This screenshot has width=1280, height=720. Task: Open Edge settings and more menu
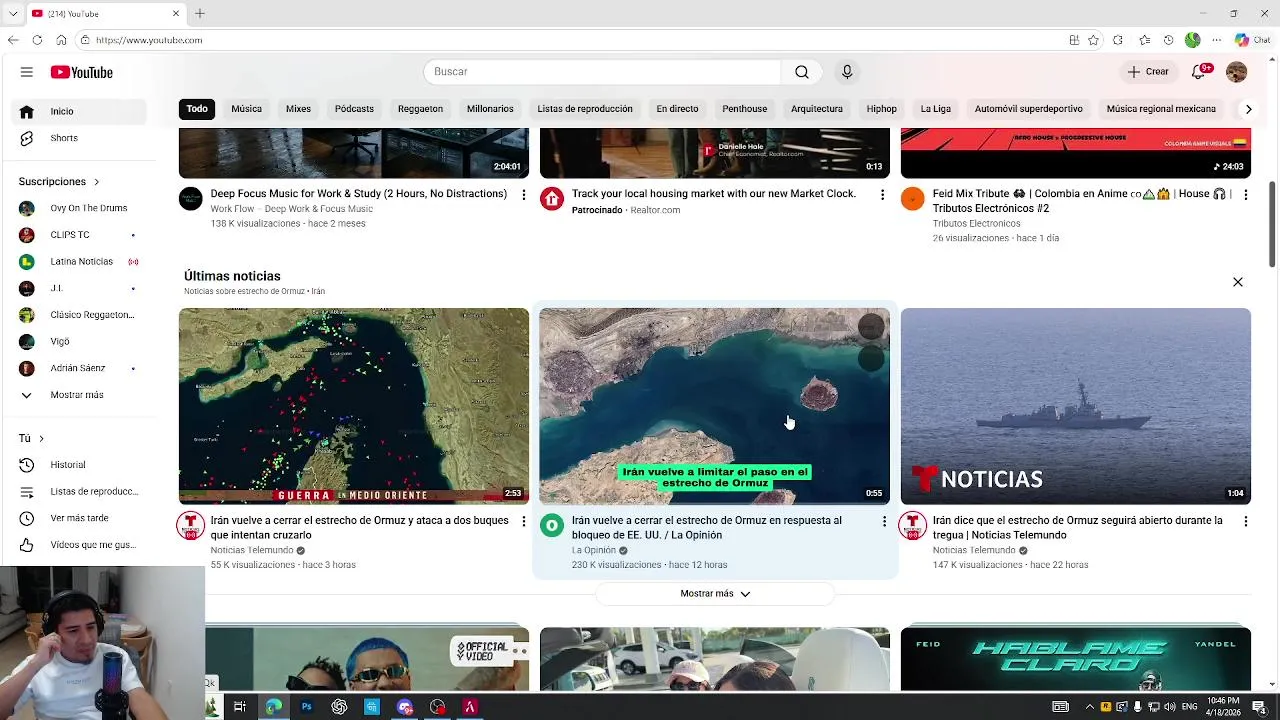pos(1217,40)
